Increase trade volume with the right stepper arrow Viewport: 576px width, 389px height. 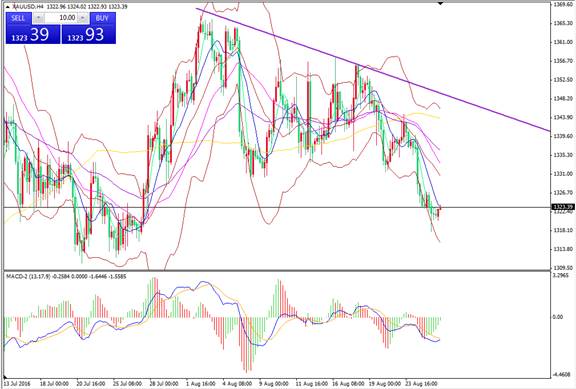83,18
